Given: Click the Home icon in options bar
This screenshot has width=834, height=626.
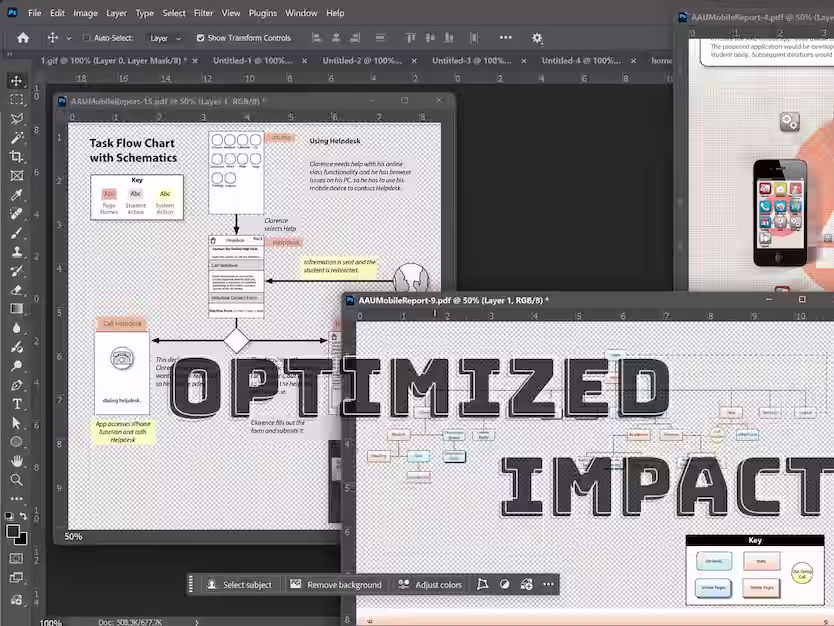Looking at the screenshot, I should 23,38.
